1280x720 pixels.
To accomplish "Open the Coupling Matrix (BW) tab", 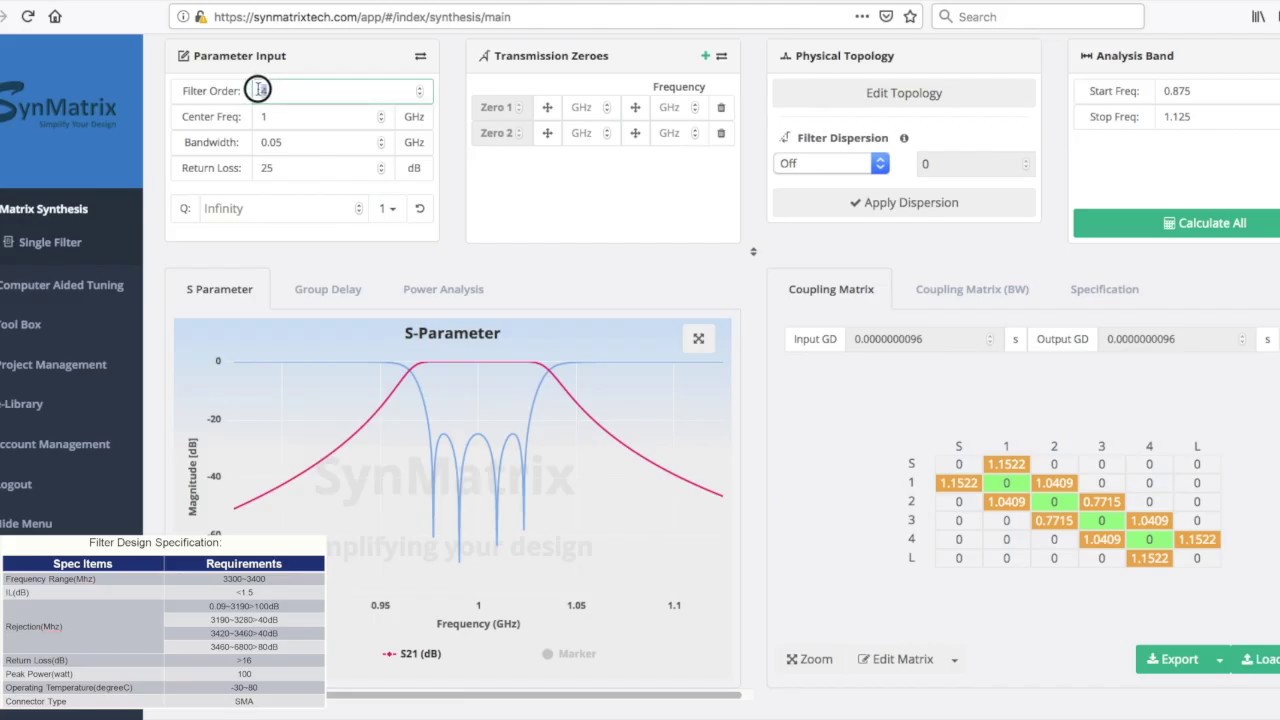I will pos(972,289).
